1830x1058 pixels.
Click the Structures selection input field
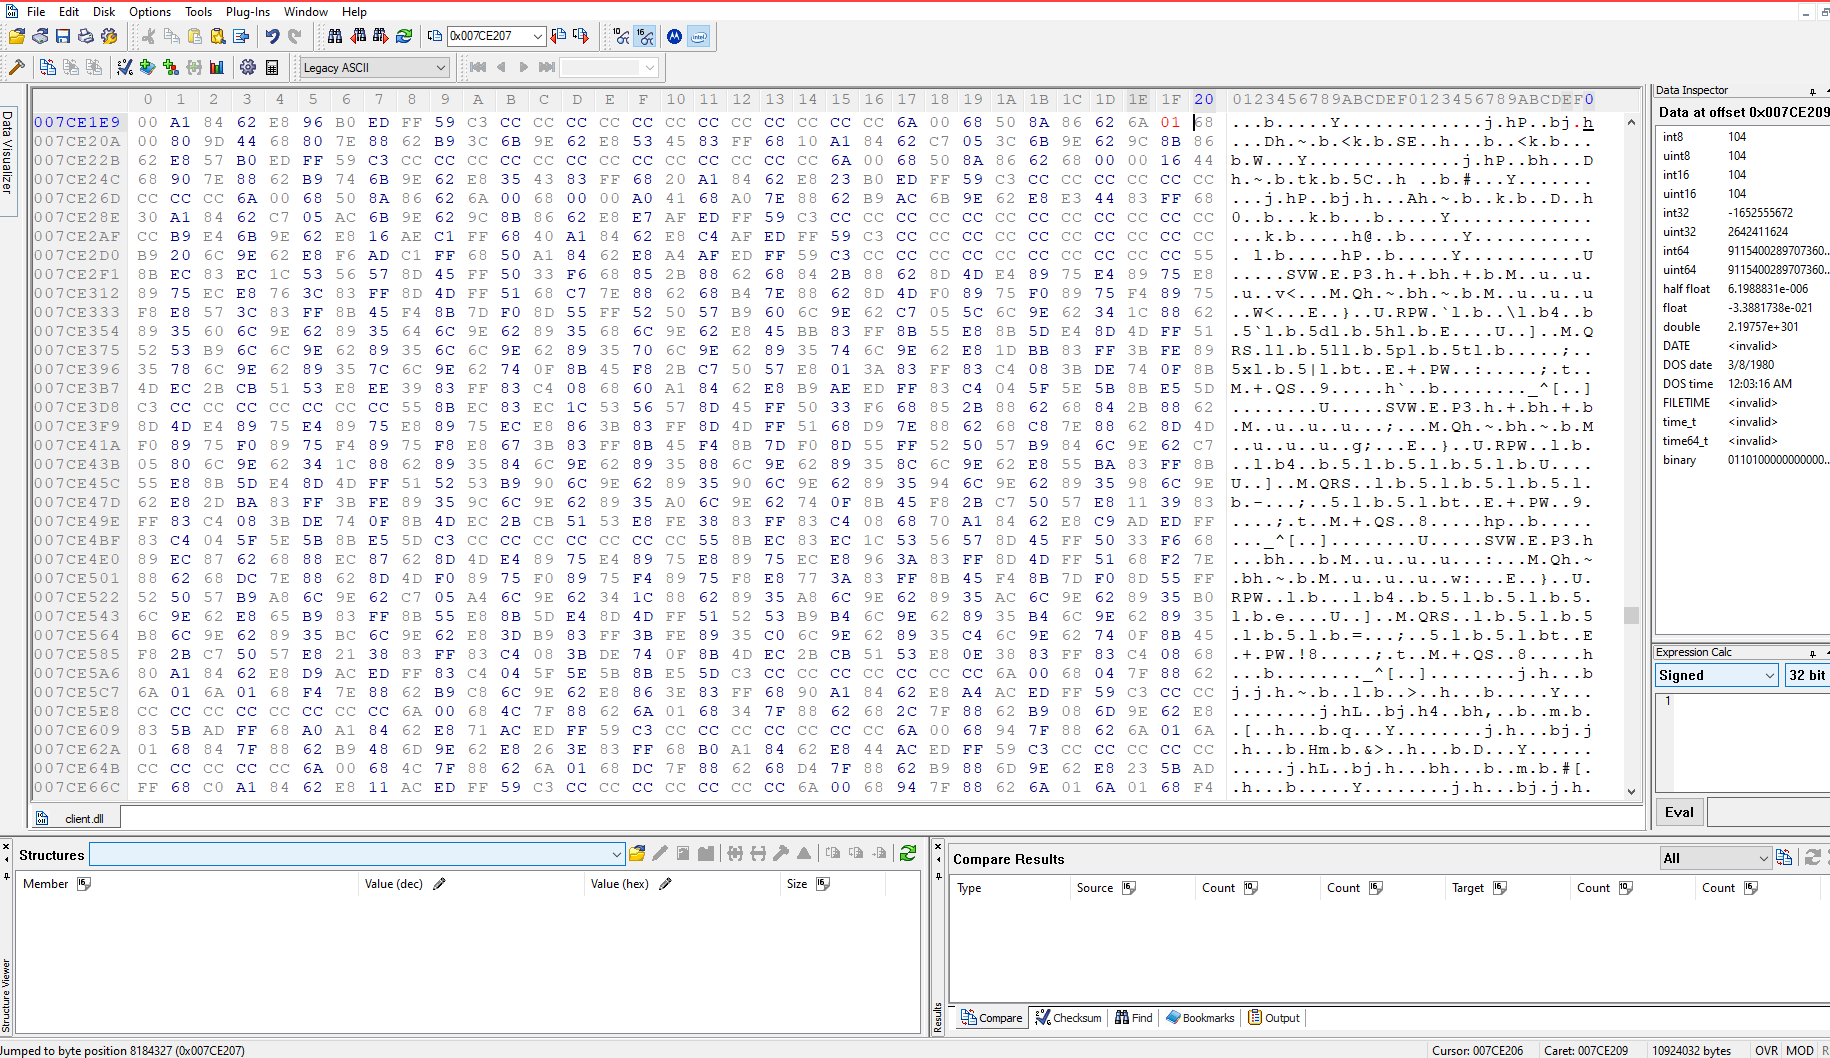[350, 854]
